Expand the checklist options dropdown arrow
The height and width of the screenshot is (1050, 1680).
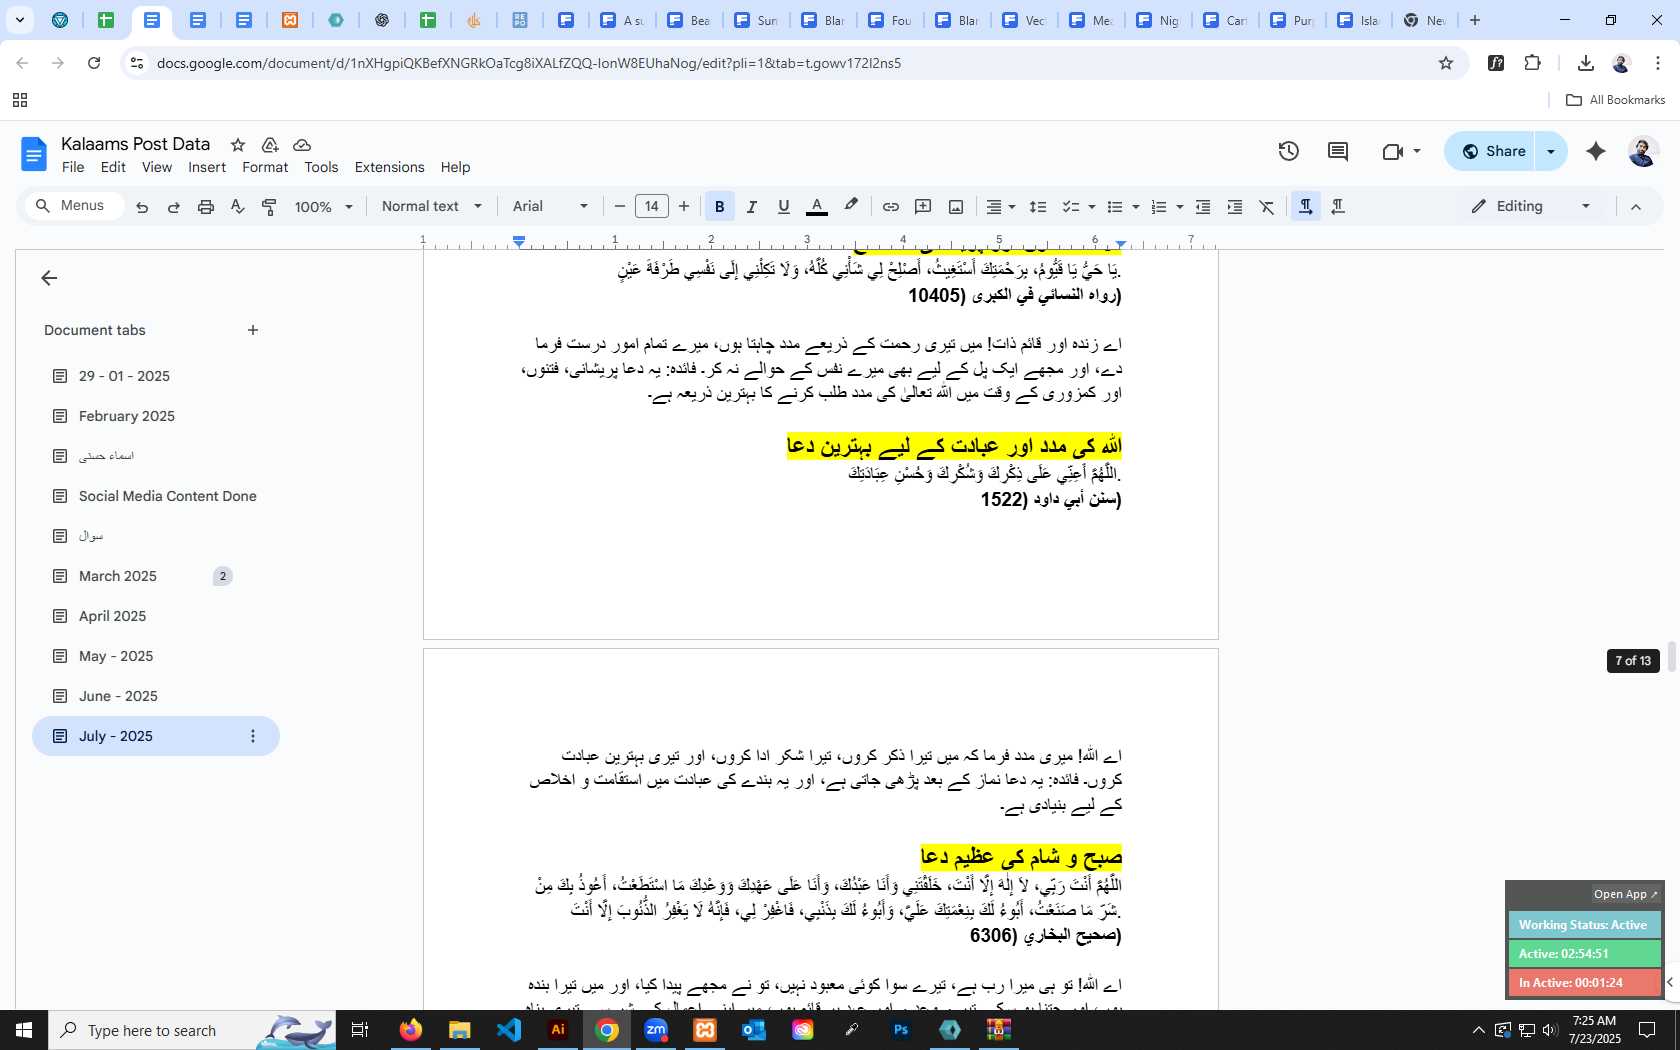pyautogui.click(x=1091, y=207)
